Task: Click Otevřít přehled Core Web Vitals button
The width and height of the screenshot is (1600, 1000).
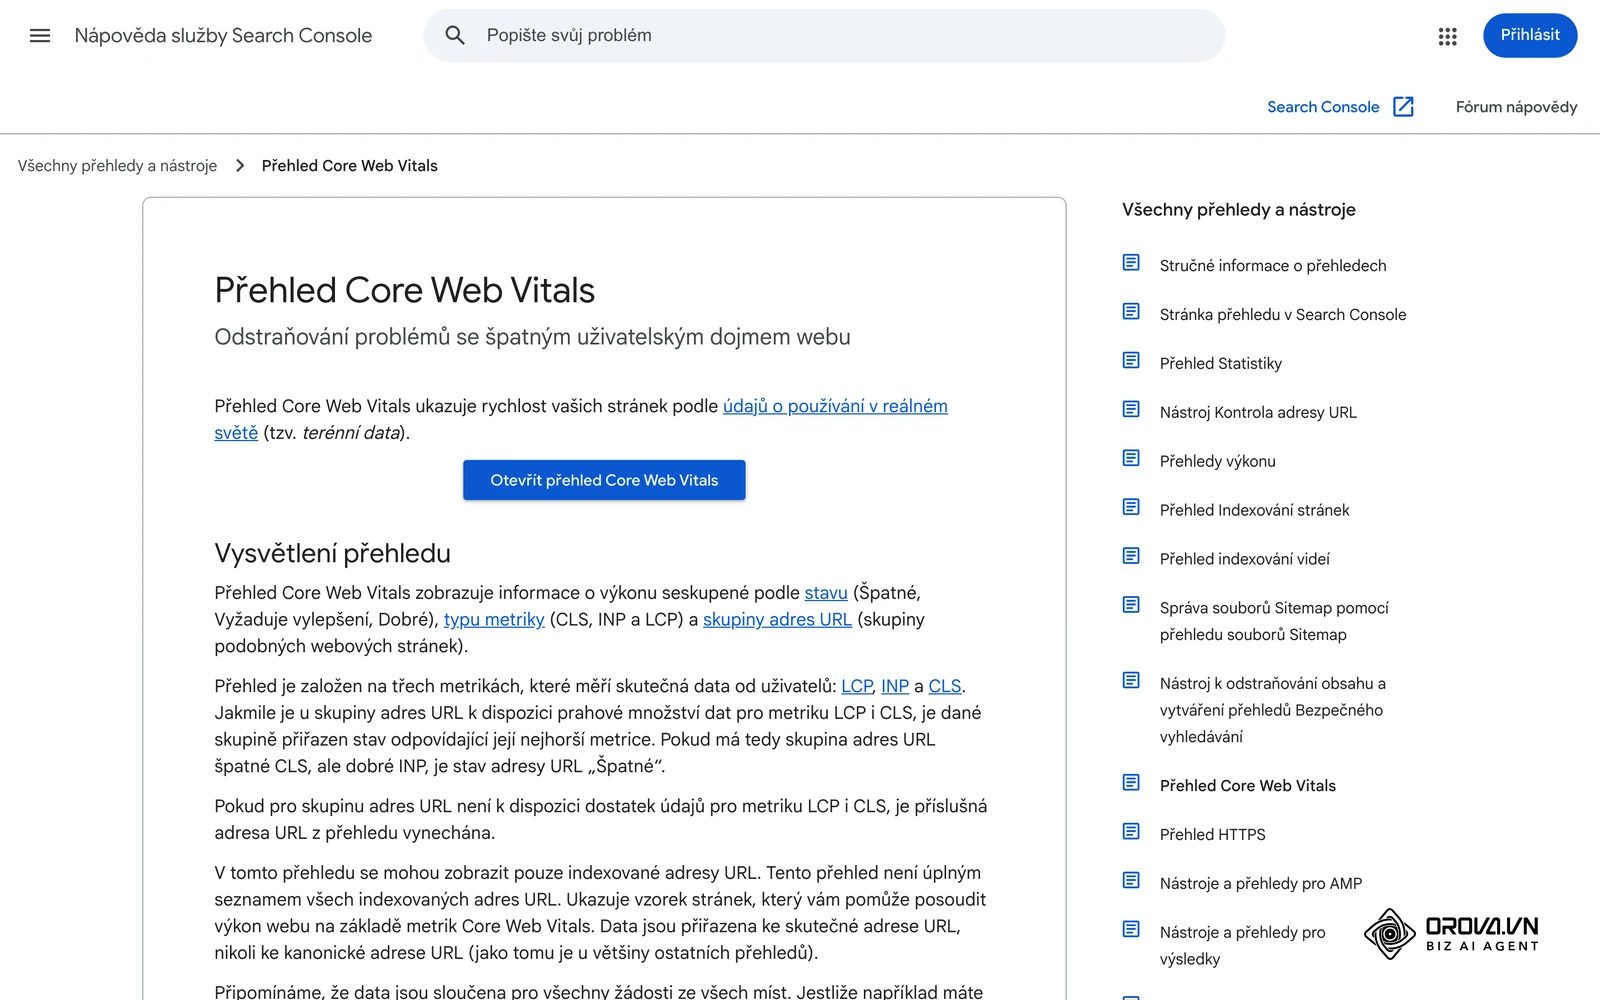Action: pyautogui.click(x=604, y=480)
